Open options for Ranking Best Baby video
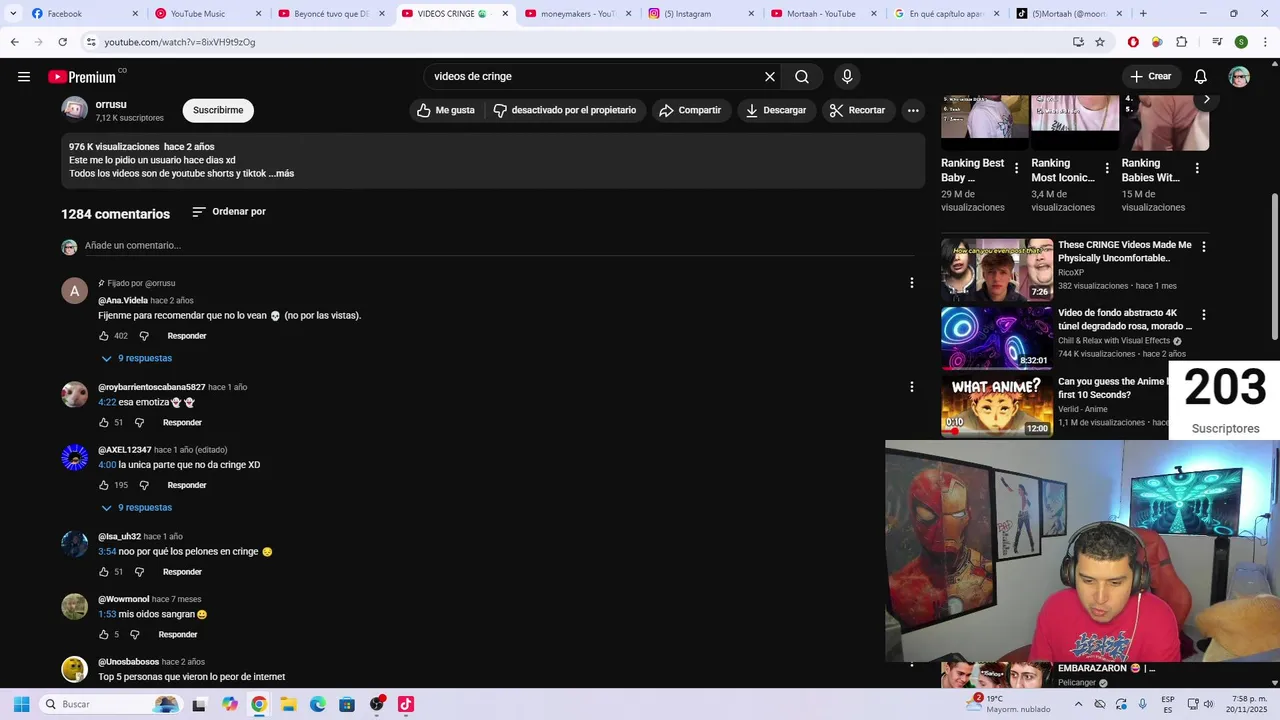Image resolution: width=1280 pixels, height=720 pixels. click(1017, 168)
